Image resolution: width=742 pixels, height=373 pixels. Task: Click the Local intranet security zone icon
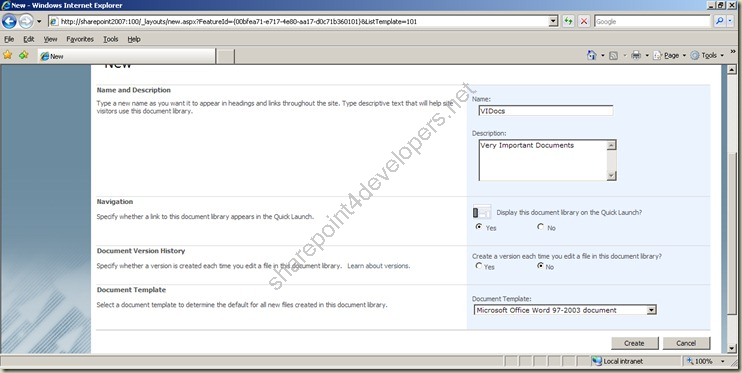pos(597,361)
